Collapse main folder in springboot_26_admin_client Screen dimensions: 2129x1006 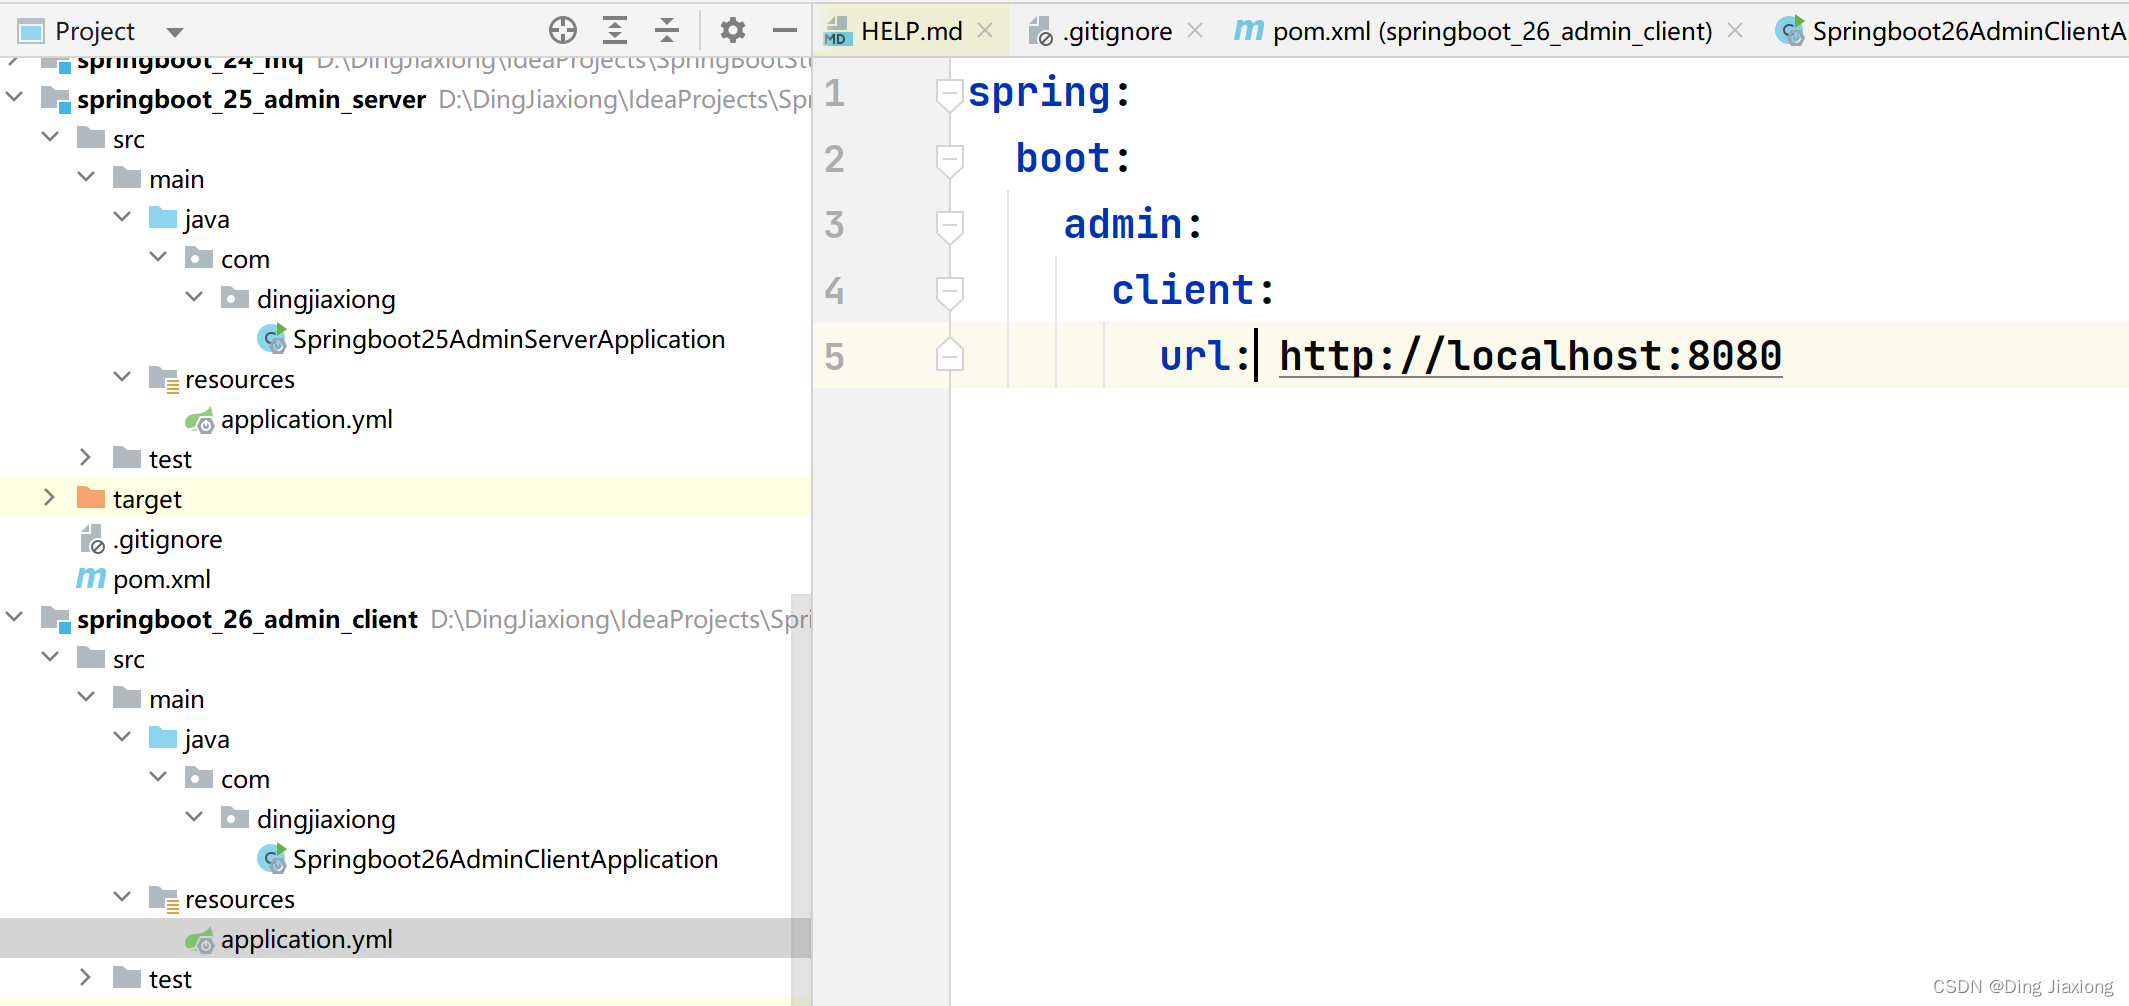(87, 697)
